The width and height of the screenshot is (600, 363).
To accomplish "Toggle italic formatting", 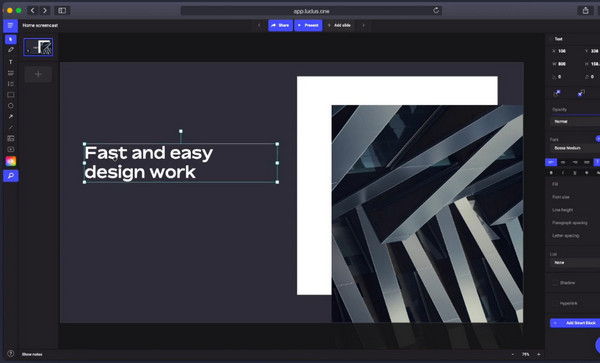I will click(563, 173).
